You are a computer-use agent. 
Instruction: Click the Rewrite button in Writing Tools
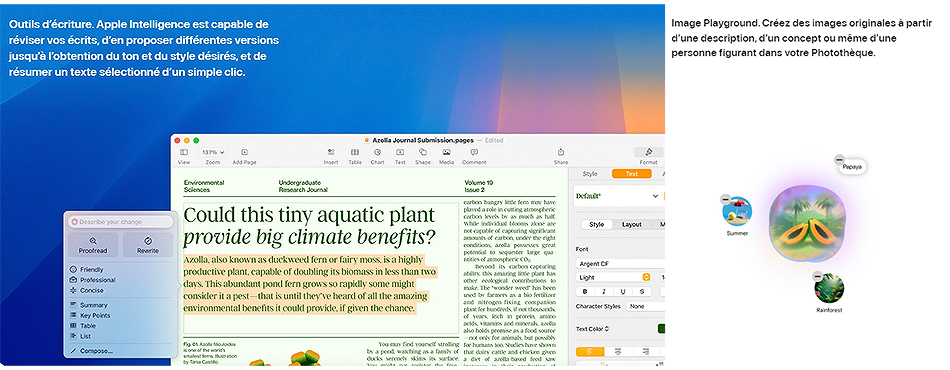click(148, 245)
